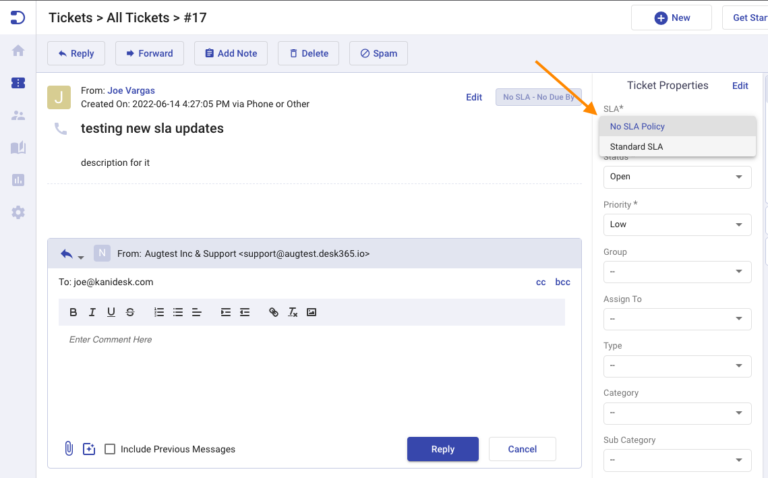The width and height of the screenshot is (768, 478).
Task: Click the Enter Comment Here field
Action: pos(312,339)
